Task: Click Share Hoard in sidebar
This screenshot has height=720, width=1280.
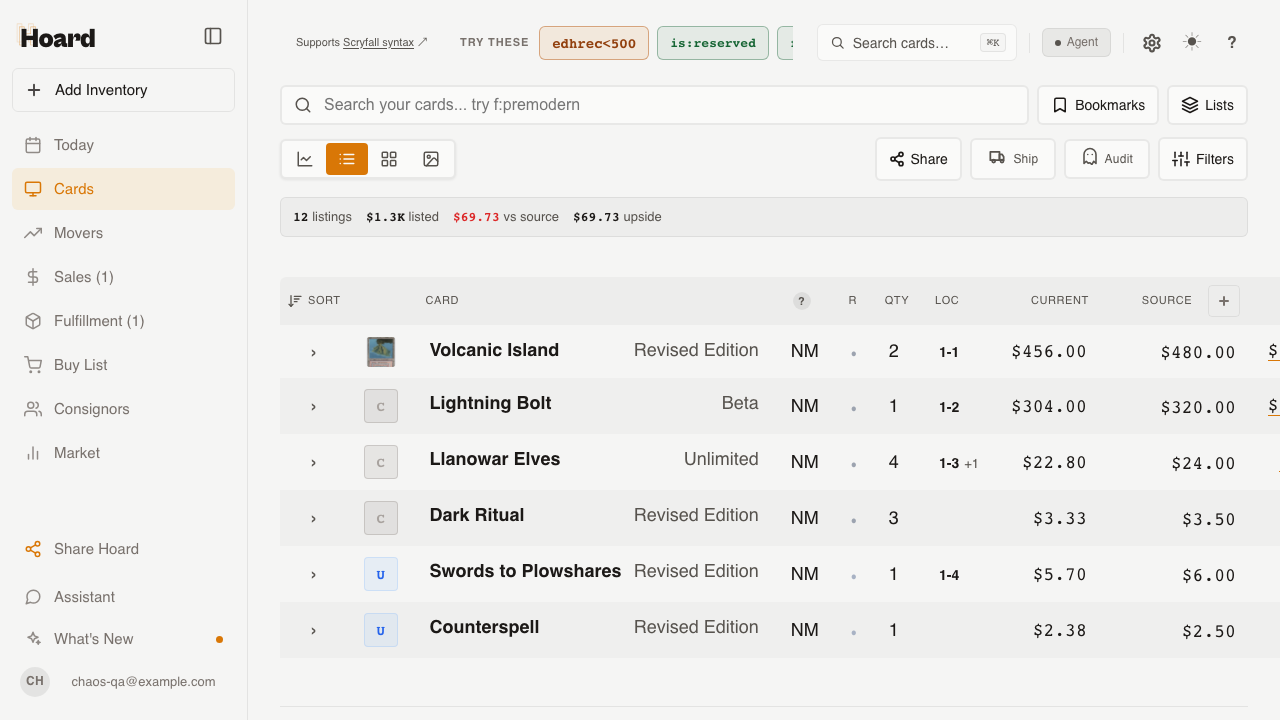Action: click(x=123, y=549)
